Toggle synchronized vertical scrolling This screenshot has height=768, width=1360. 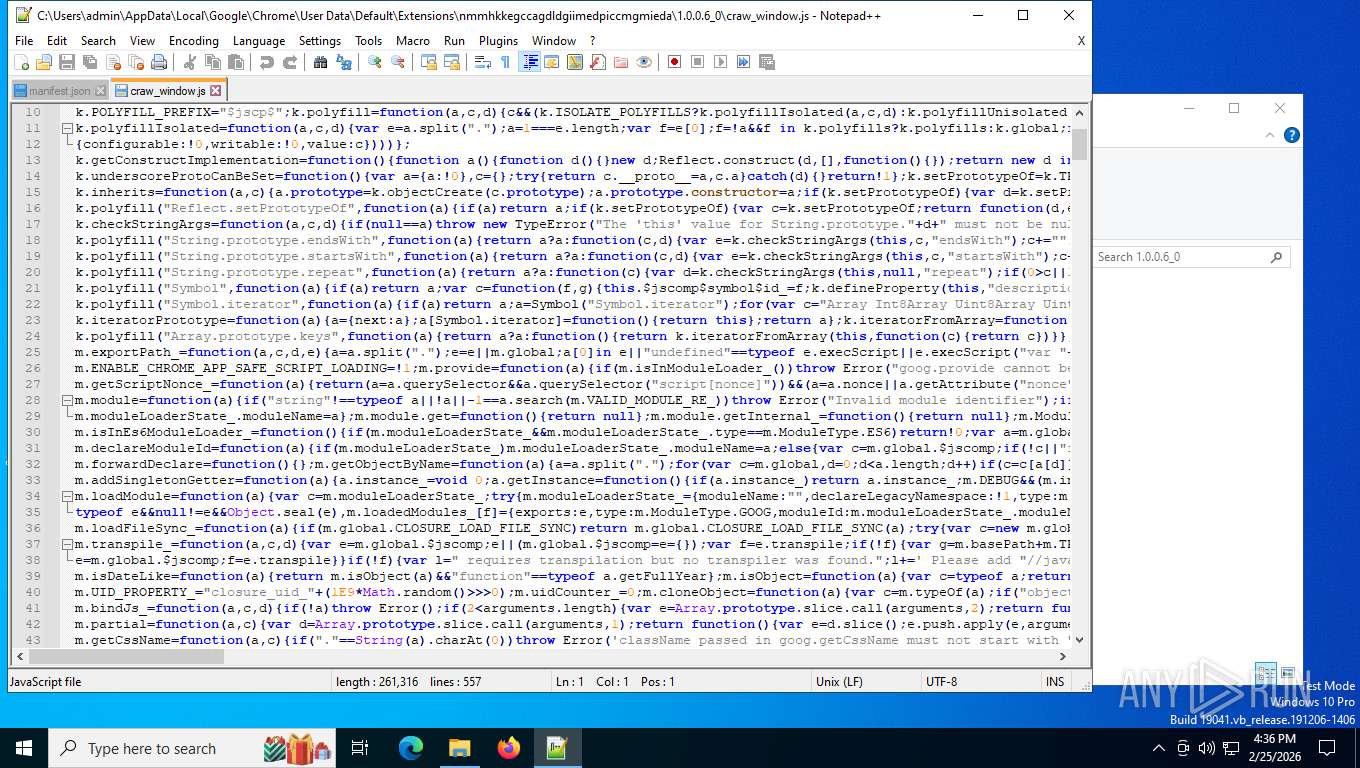pos(429,62)
